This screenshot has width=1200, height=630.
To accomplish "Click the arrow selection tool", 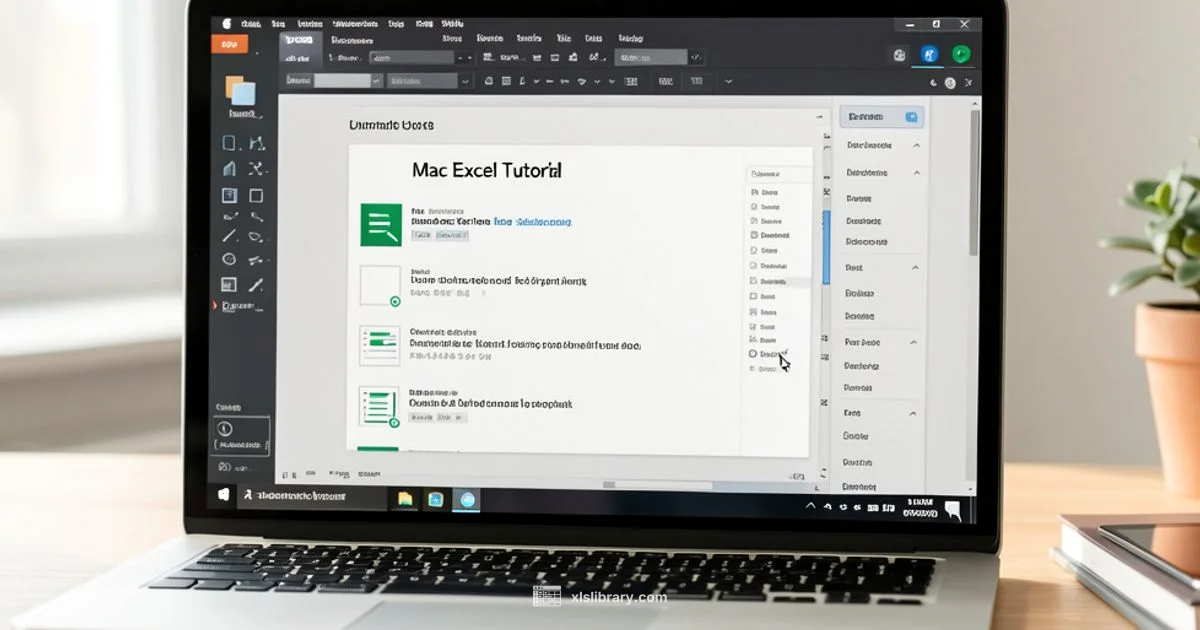I will pos(258,142).
